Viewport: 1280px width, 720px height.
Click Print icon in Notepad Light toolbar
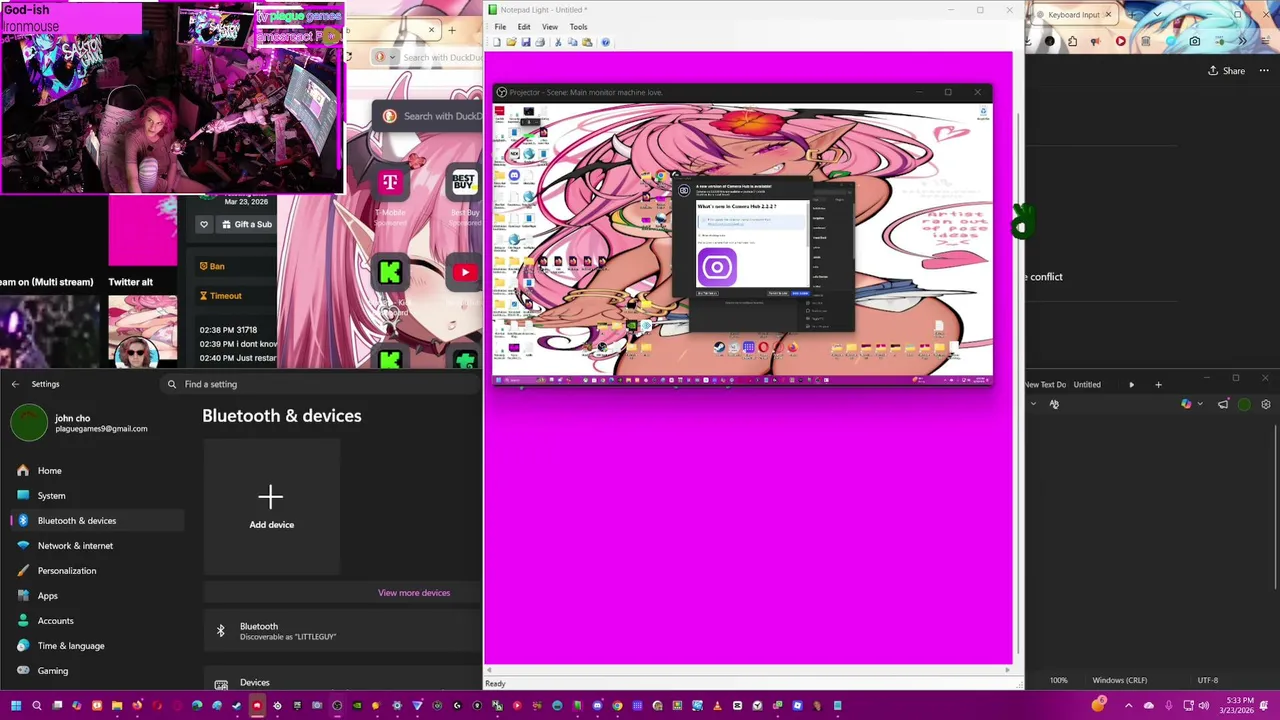pos(540,42)
